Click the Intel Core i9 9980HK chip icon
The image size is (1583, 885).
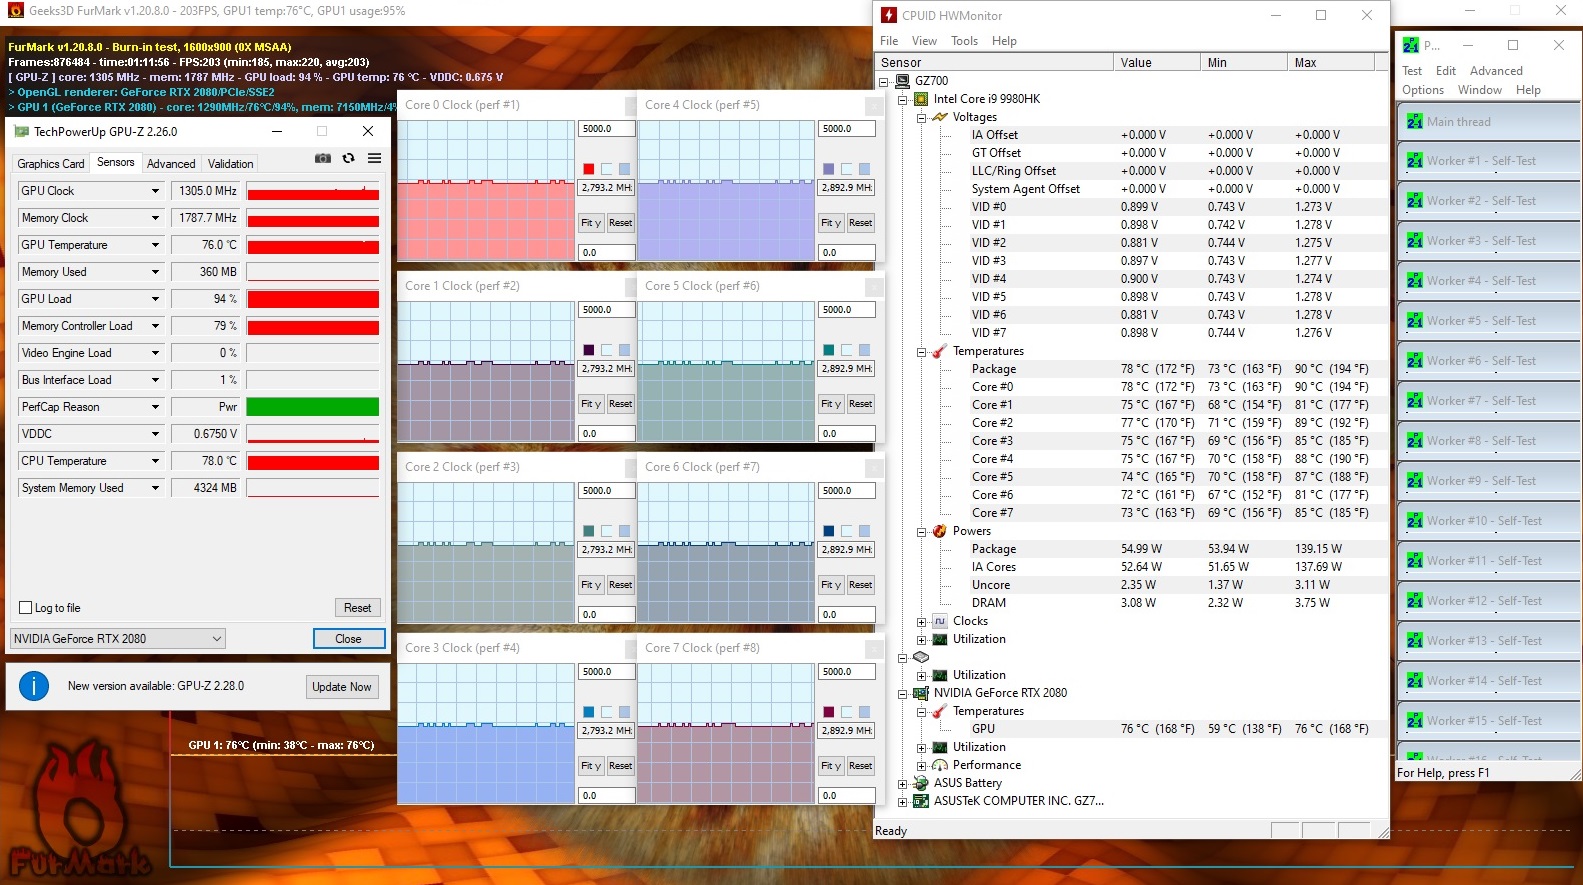[x=921, y=99]
